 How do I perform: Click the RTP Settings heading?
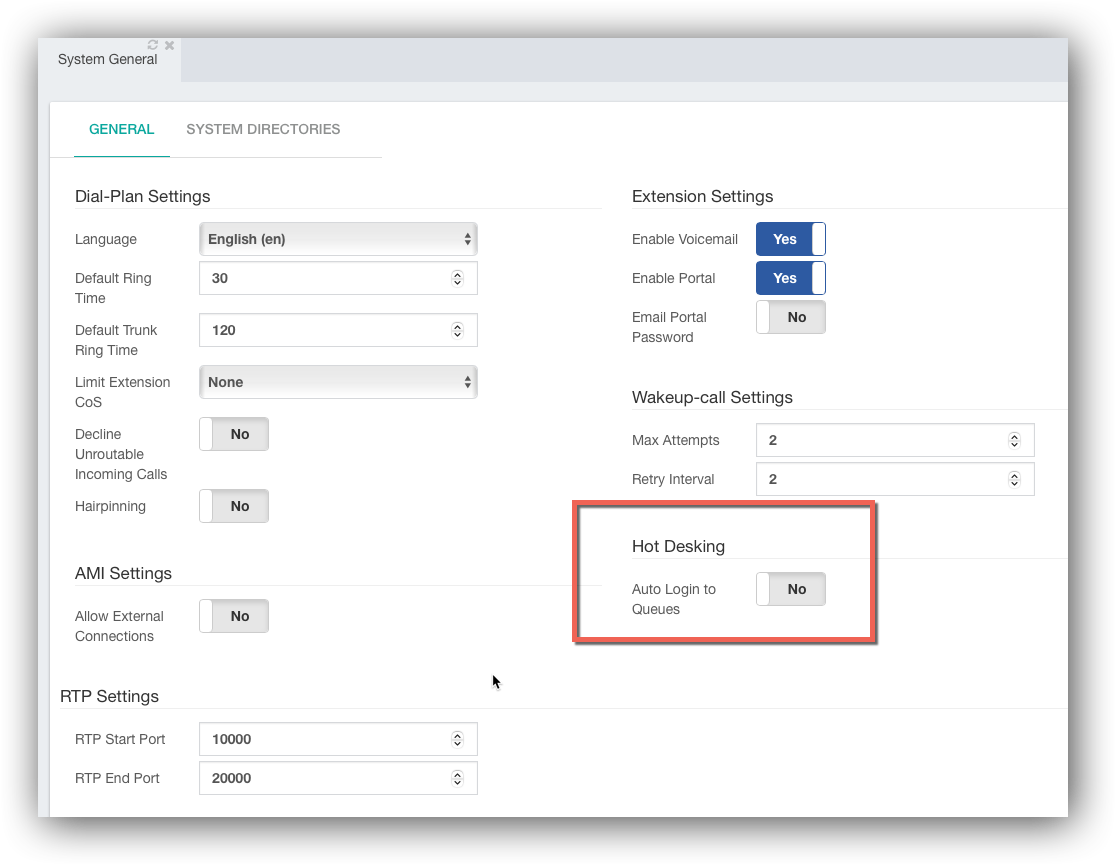pos(110,696)
